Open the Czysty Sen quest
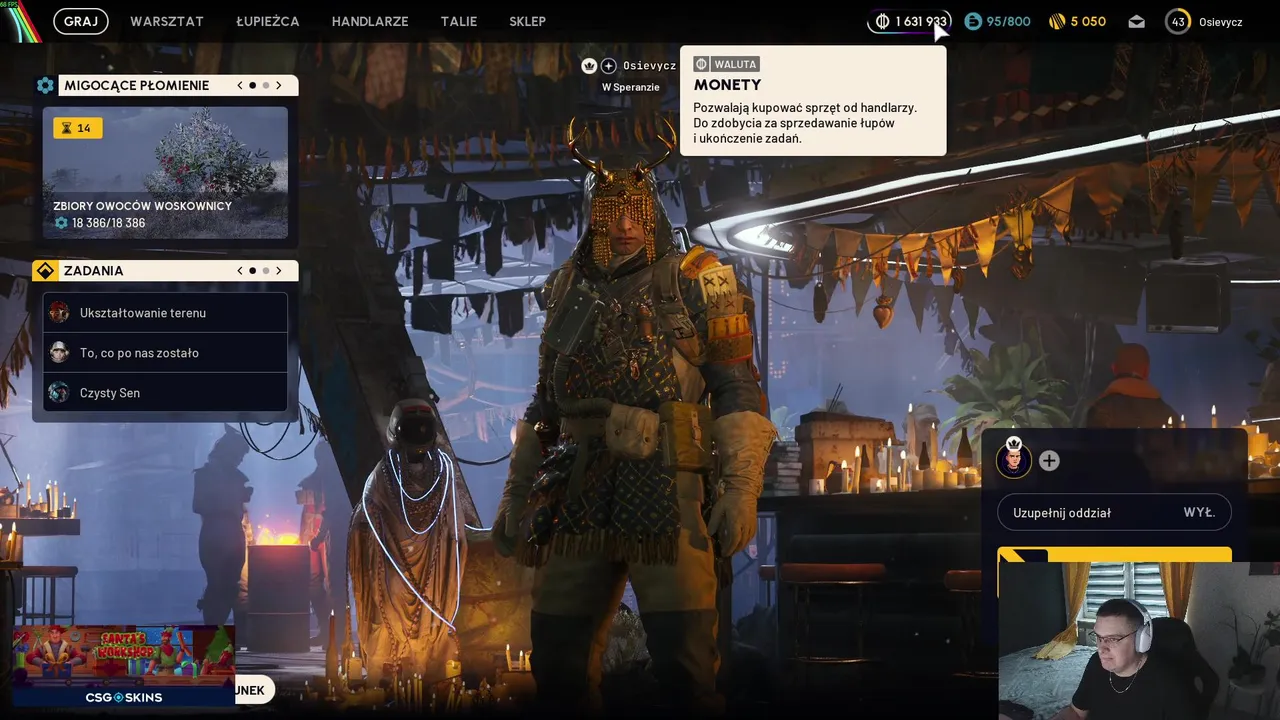Screen dimensions: 1280x720 click(165, 393)
